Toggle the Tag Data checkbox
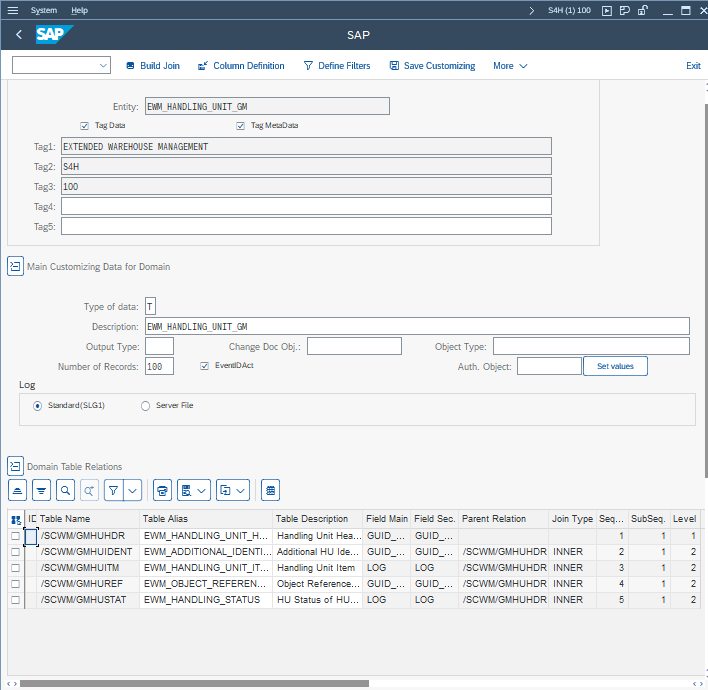The width and height of the screenshot is (708, 690). [x=85, y=126]
